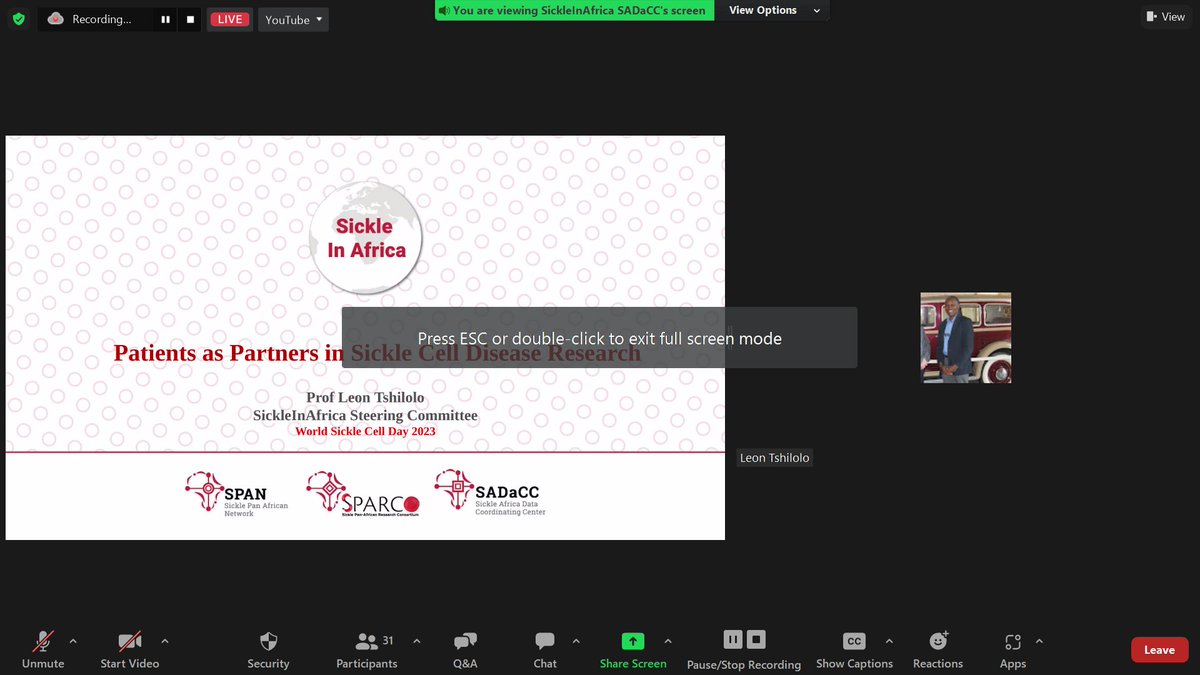Click 'SickleInAfrica Steering Committee' text

click(365, 415)
